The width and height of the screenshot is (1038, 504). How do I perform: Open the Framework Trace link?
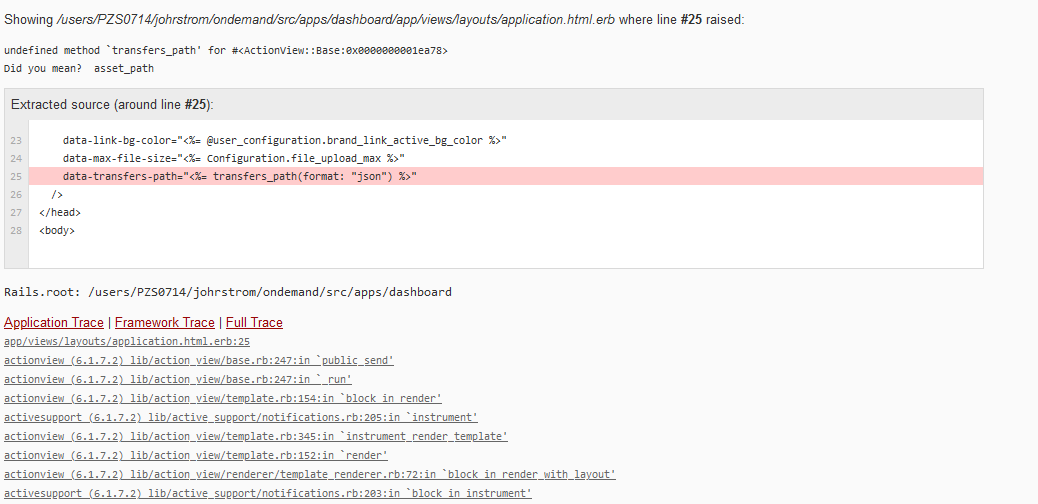(x=165, y=323)
